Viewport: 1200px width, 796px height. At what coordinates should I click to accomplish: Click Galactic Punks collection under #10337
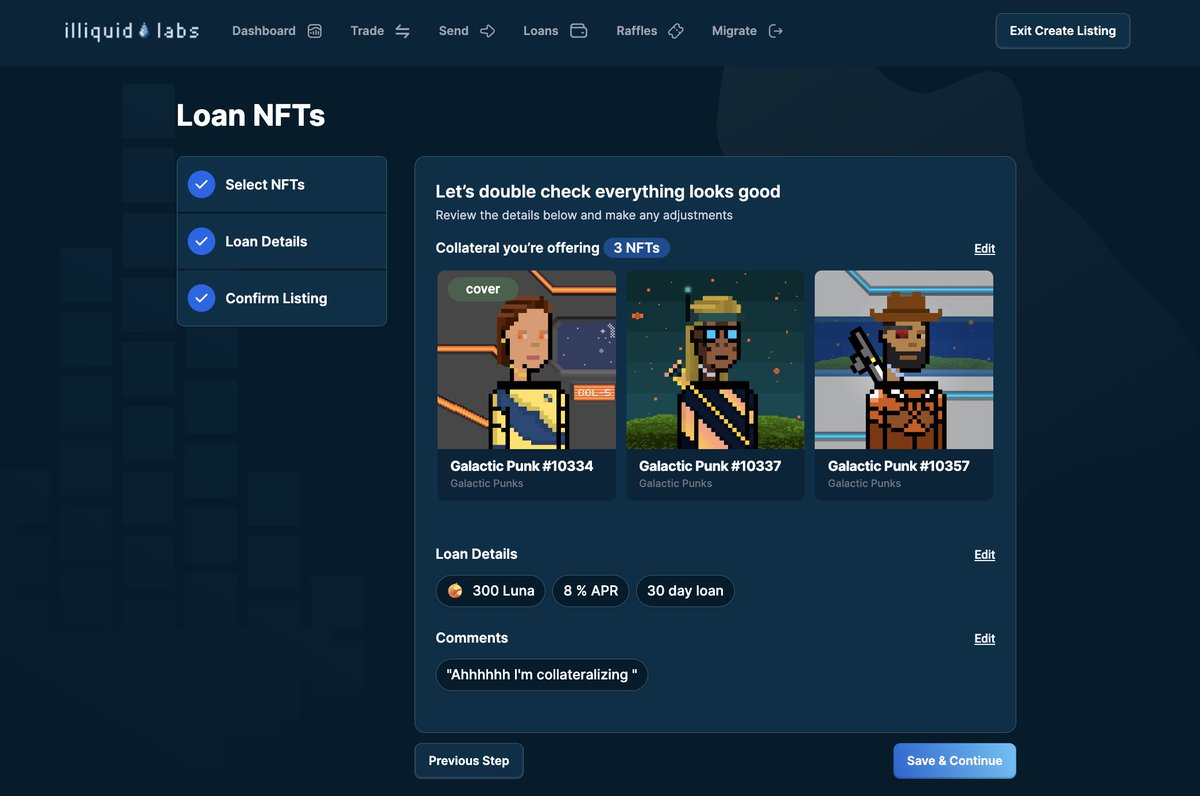tap(676, 484)
